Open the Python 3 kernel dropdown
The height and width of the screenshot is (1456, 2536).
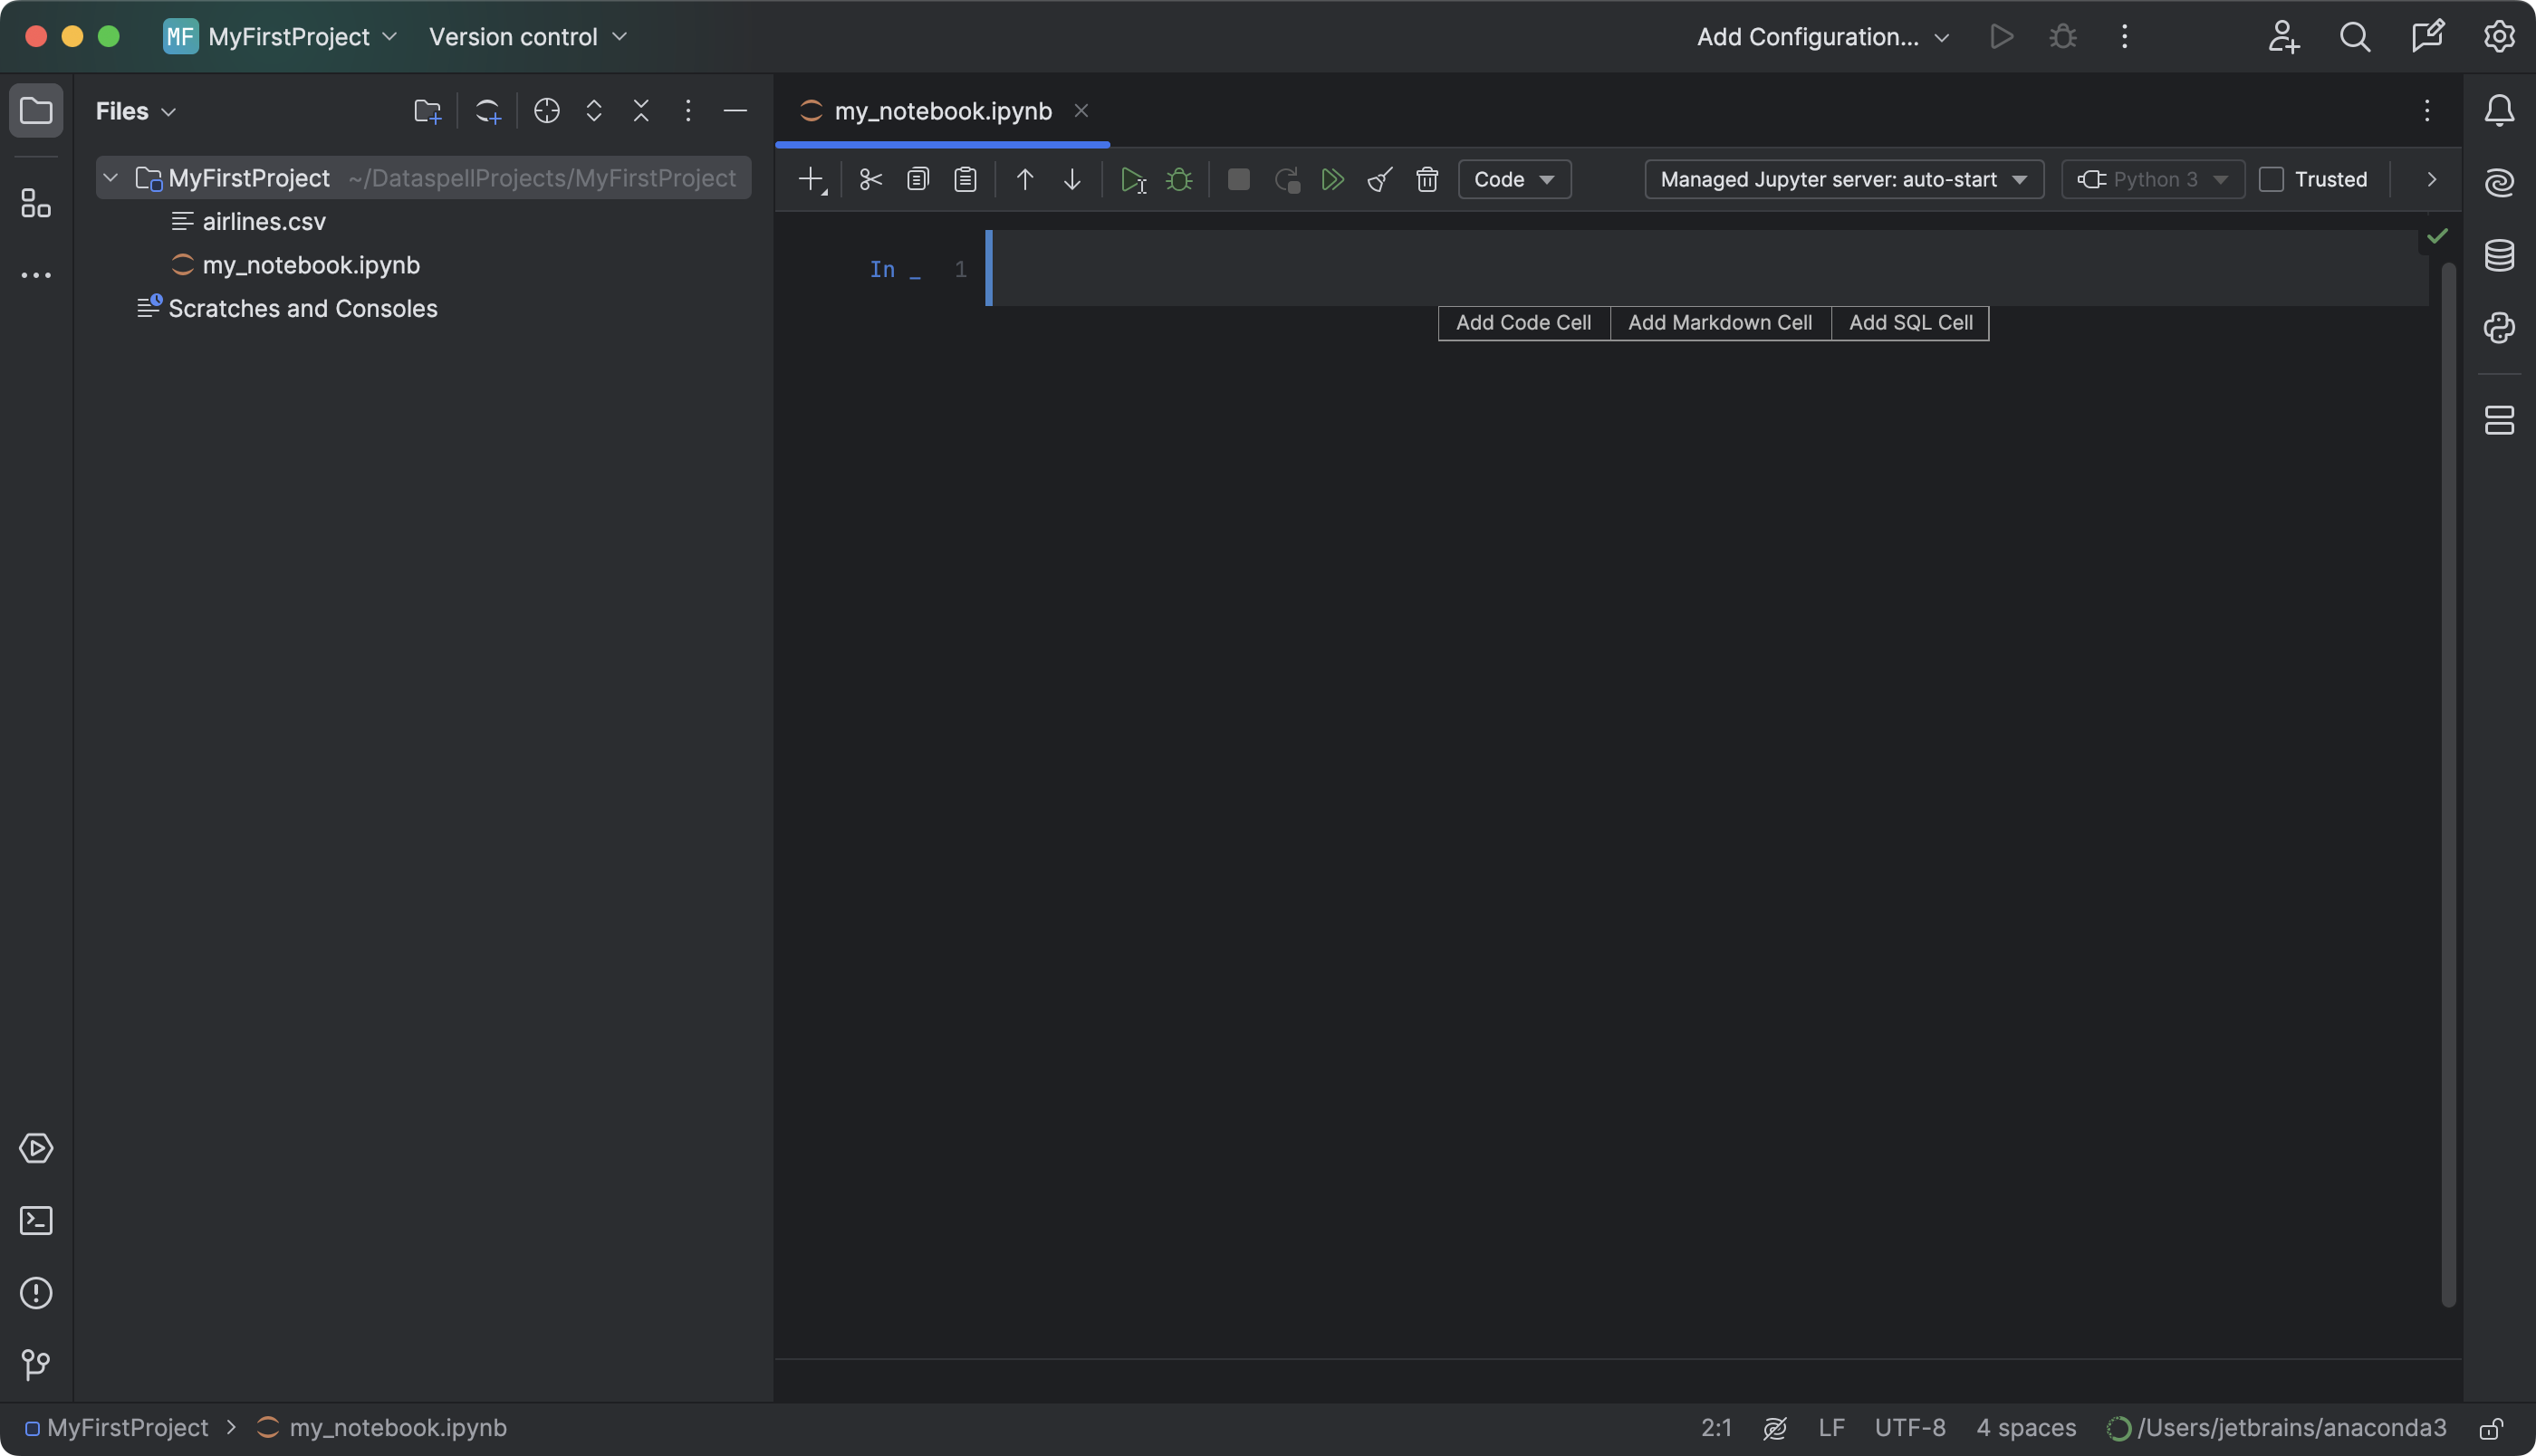[2152, 179]
